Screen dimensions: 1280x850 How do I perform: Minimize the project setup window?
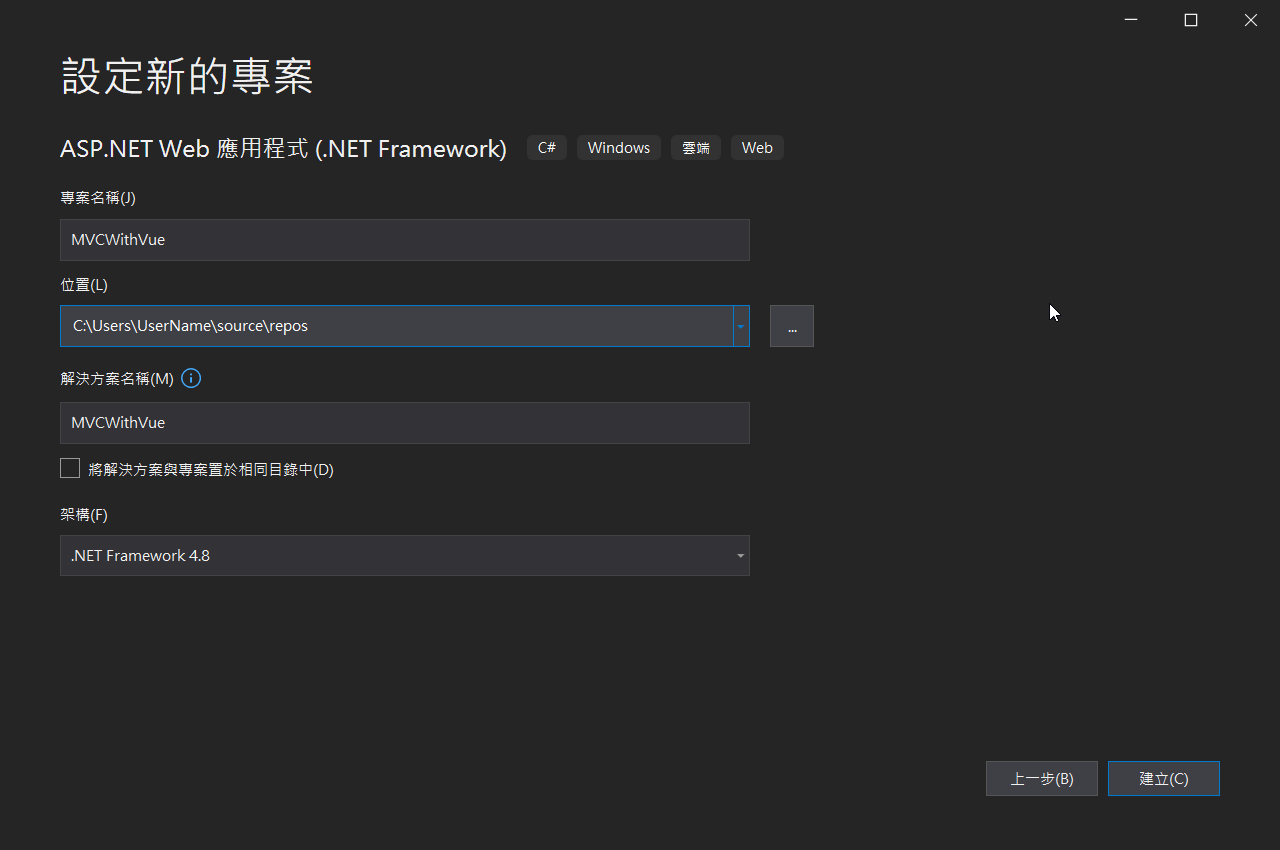click(1130, 20)
